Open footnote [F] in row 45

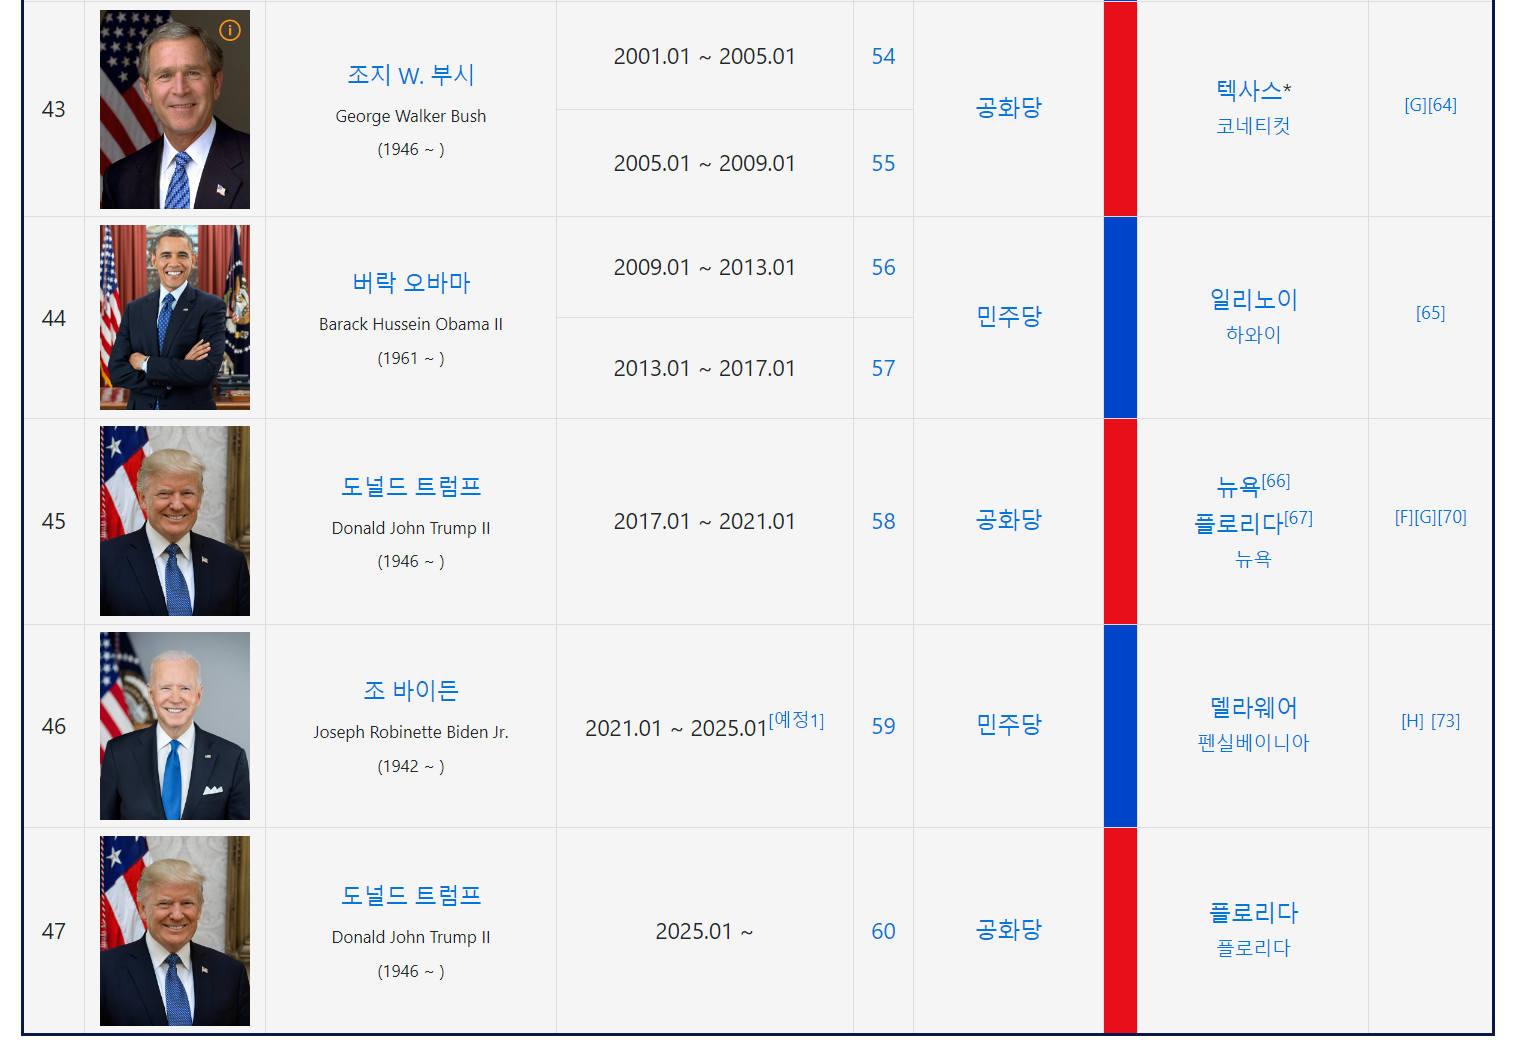[1404, 517]
